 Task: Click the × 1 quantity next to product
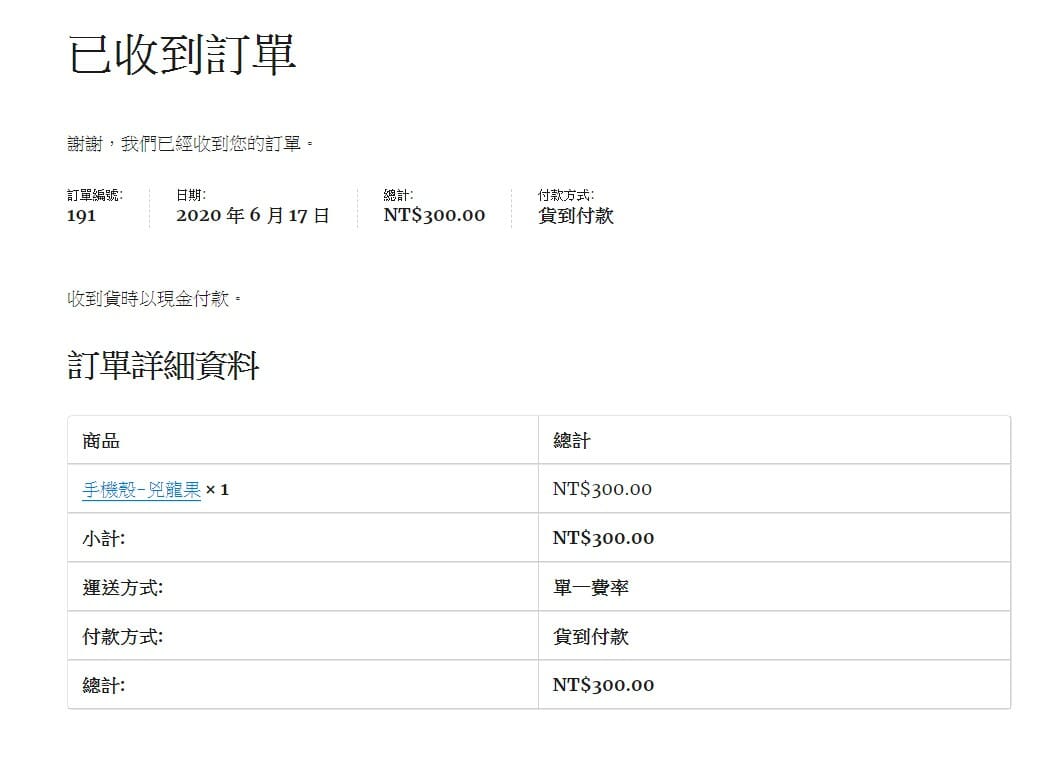click(x=217, y=490)
